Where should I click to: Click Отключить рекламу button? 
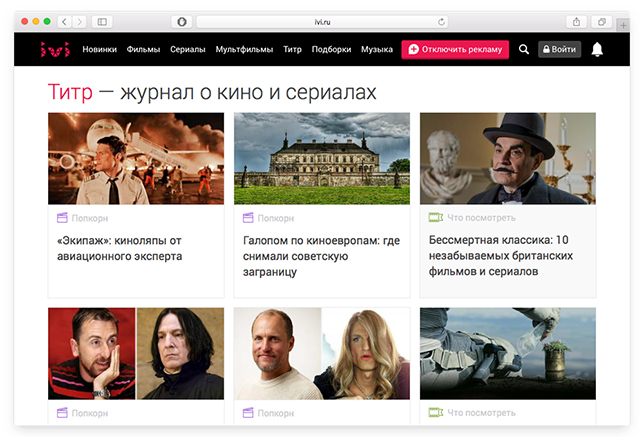pyautogui.click(x=455, y=49)
